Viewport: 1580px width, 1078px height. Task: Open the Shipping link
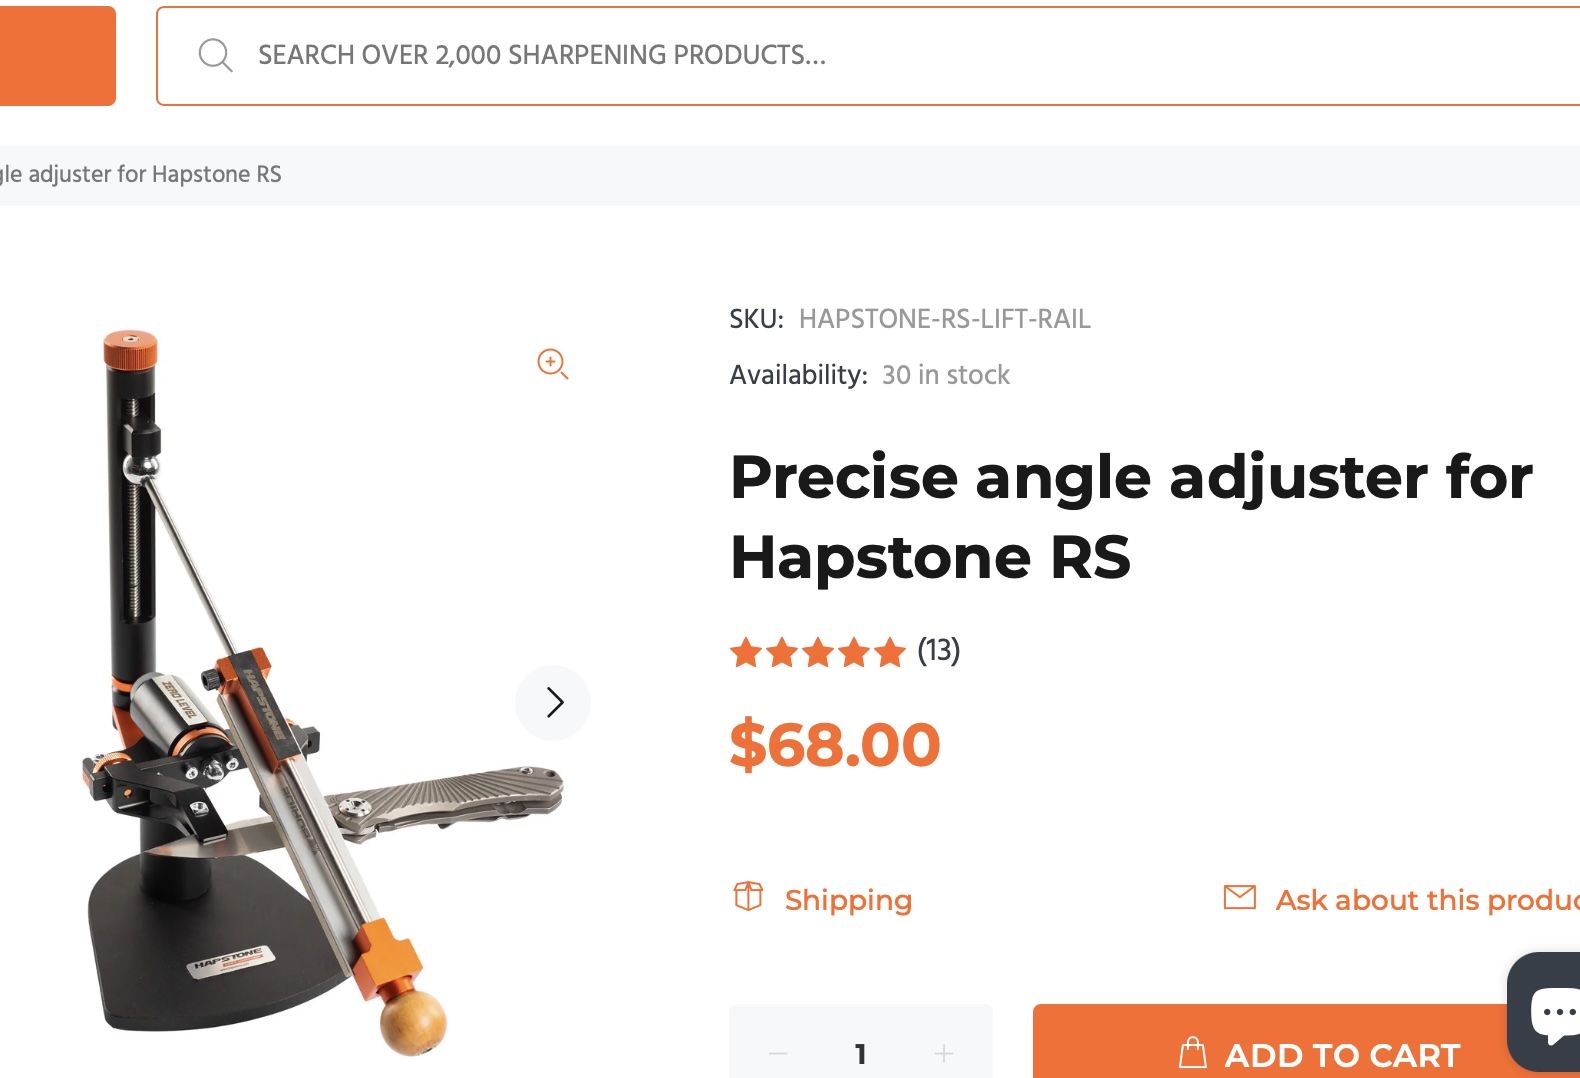[x=848, y=900]
